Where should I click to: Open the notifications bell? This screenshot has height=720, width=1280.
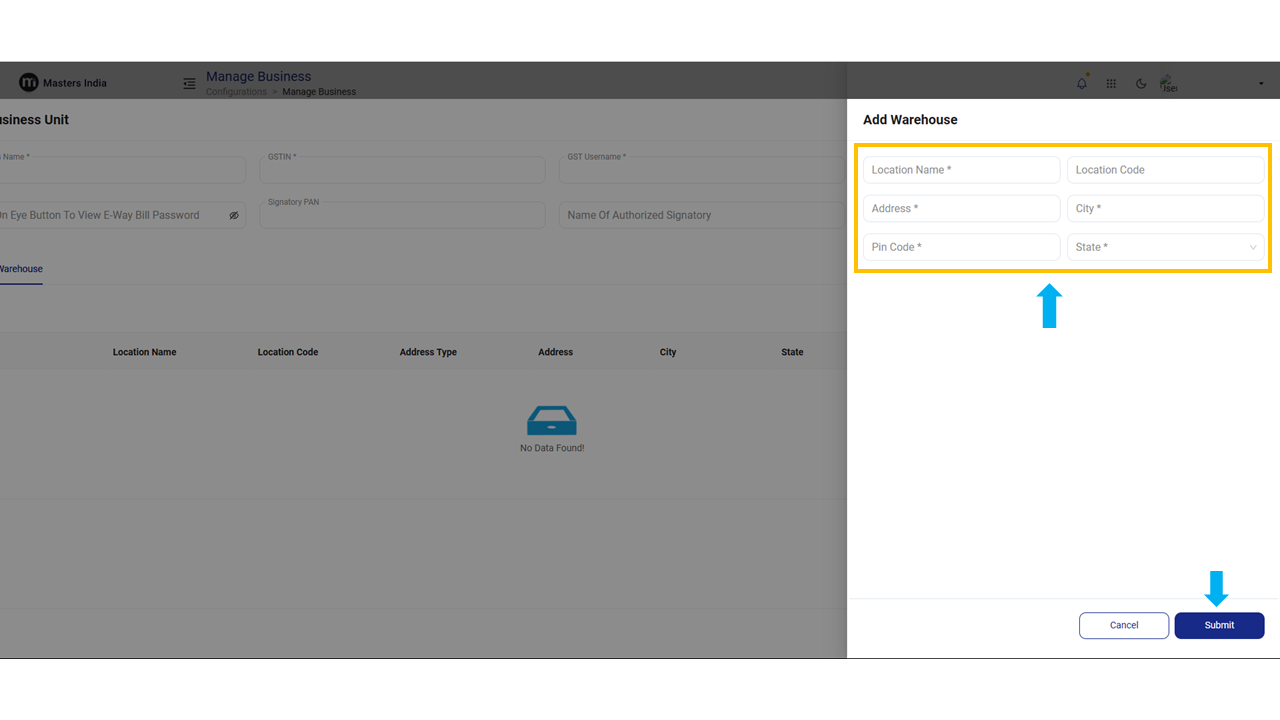1081,84
